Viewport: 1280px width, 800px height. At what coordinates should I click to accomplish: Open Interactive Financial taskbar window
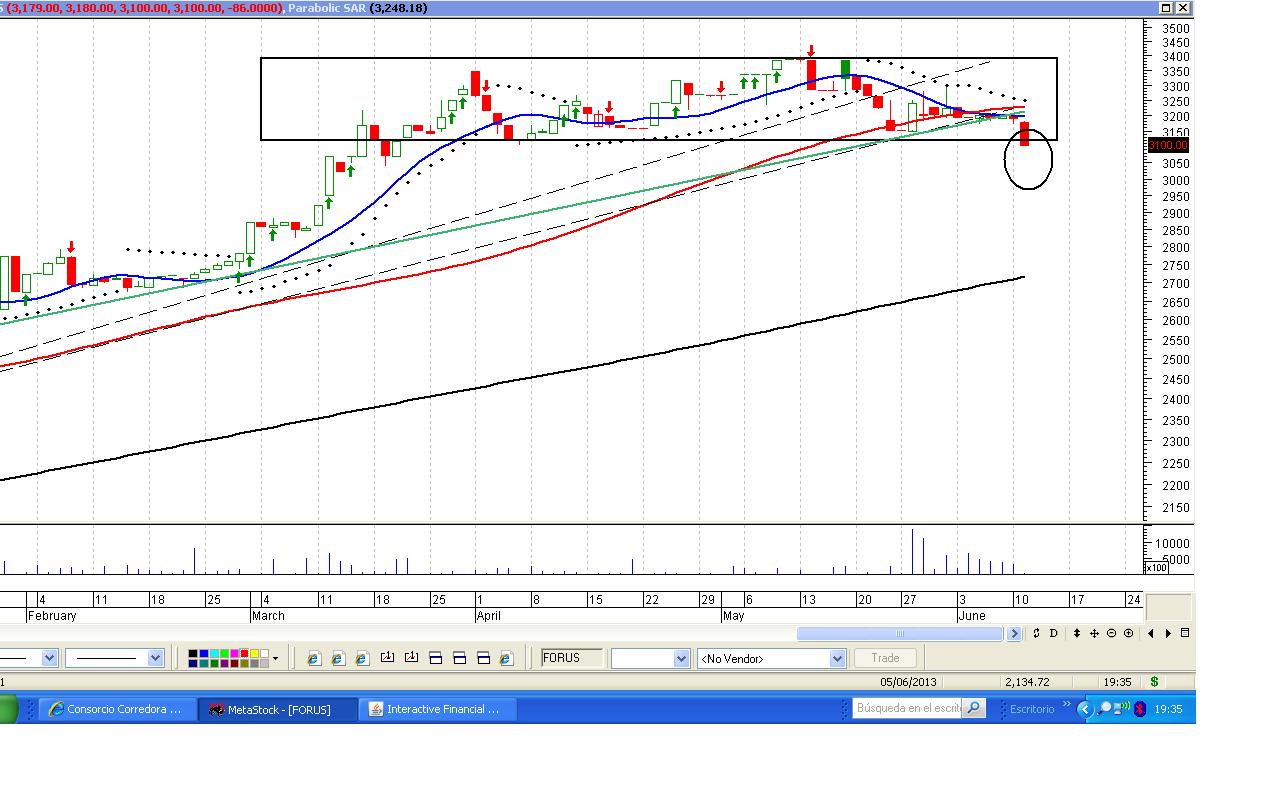click(439, 709)
